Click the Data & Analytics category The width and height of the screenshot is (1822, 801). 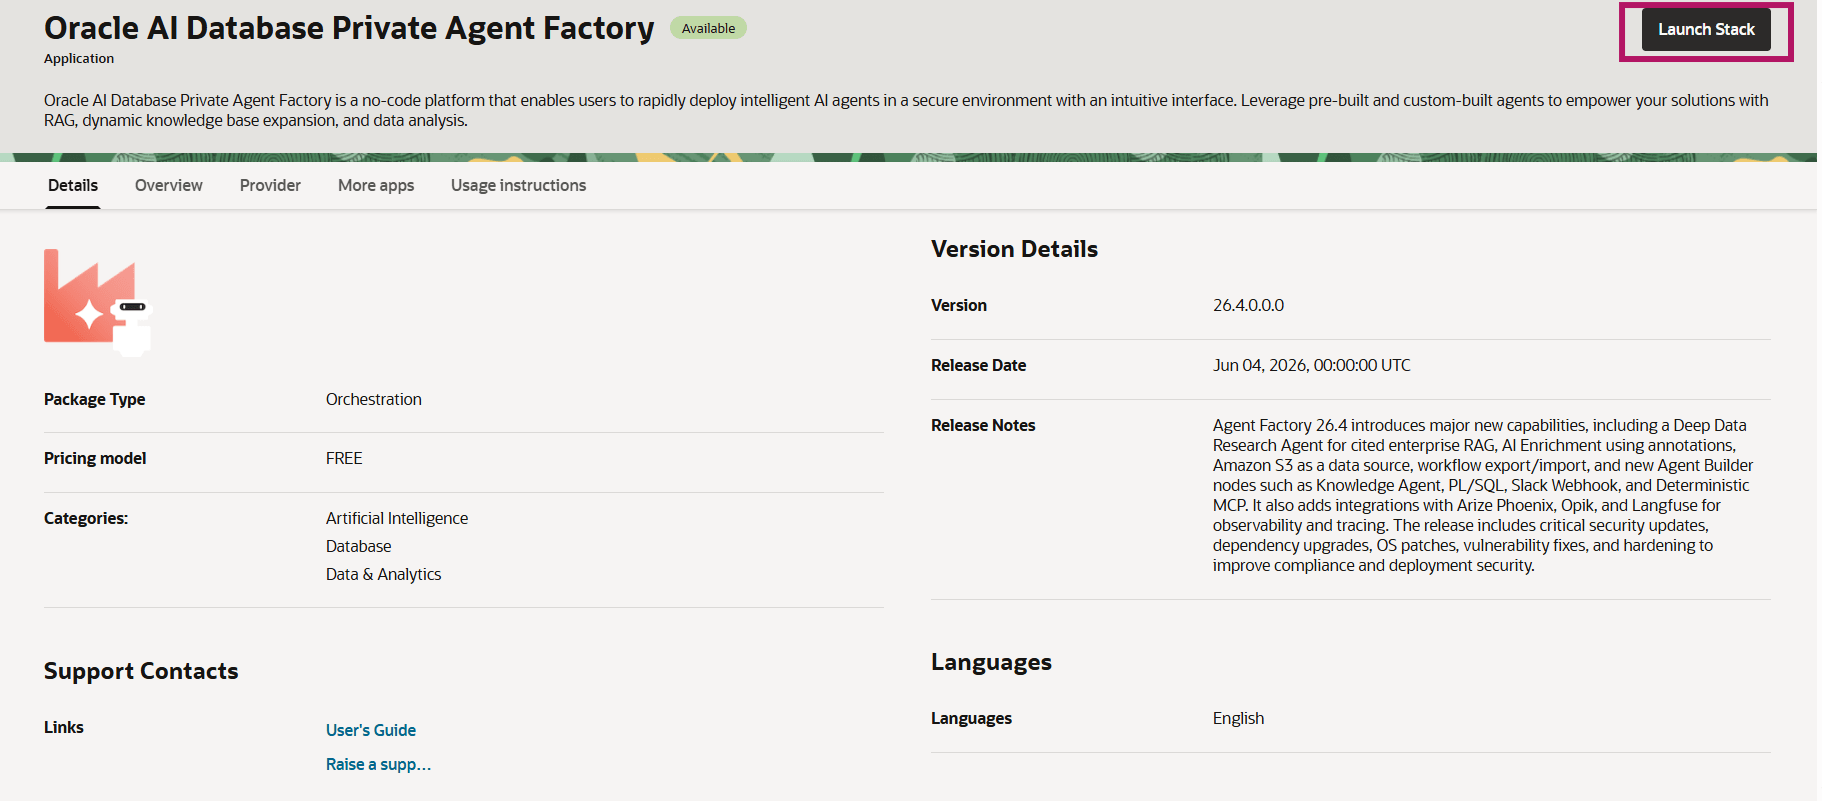383,574
